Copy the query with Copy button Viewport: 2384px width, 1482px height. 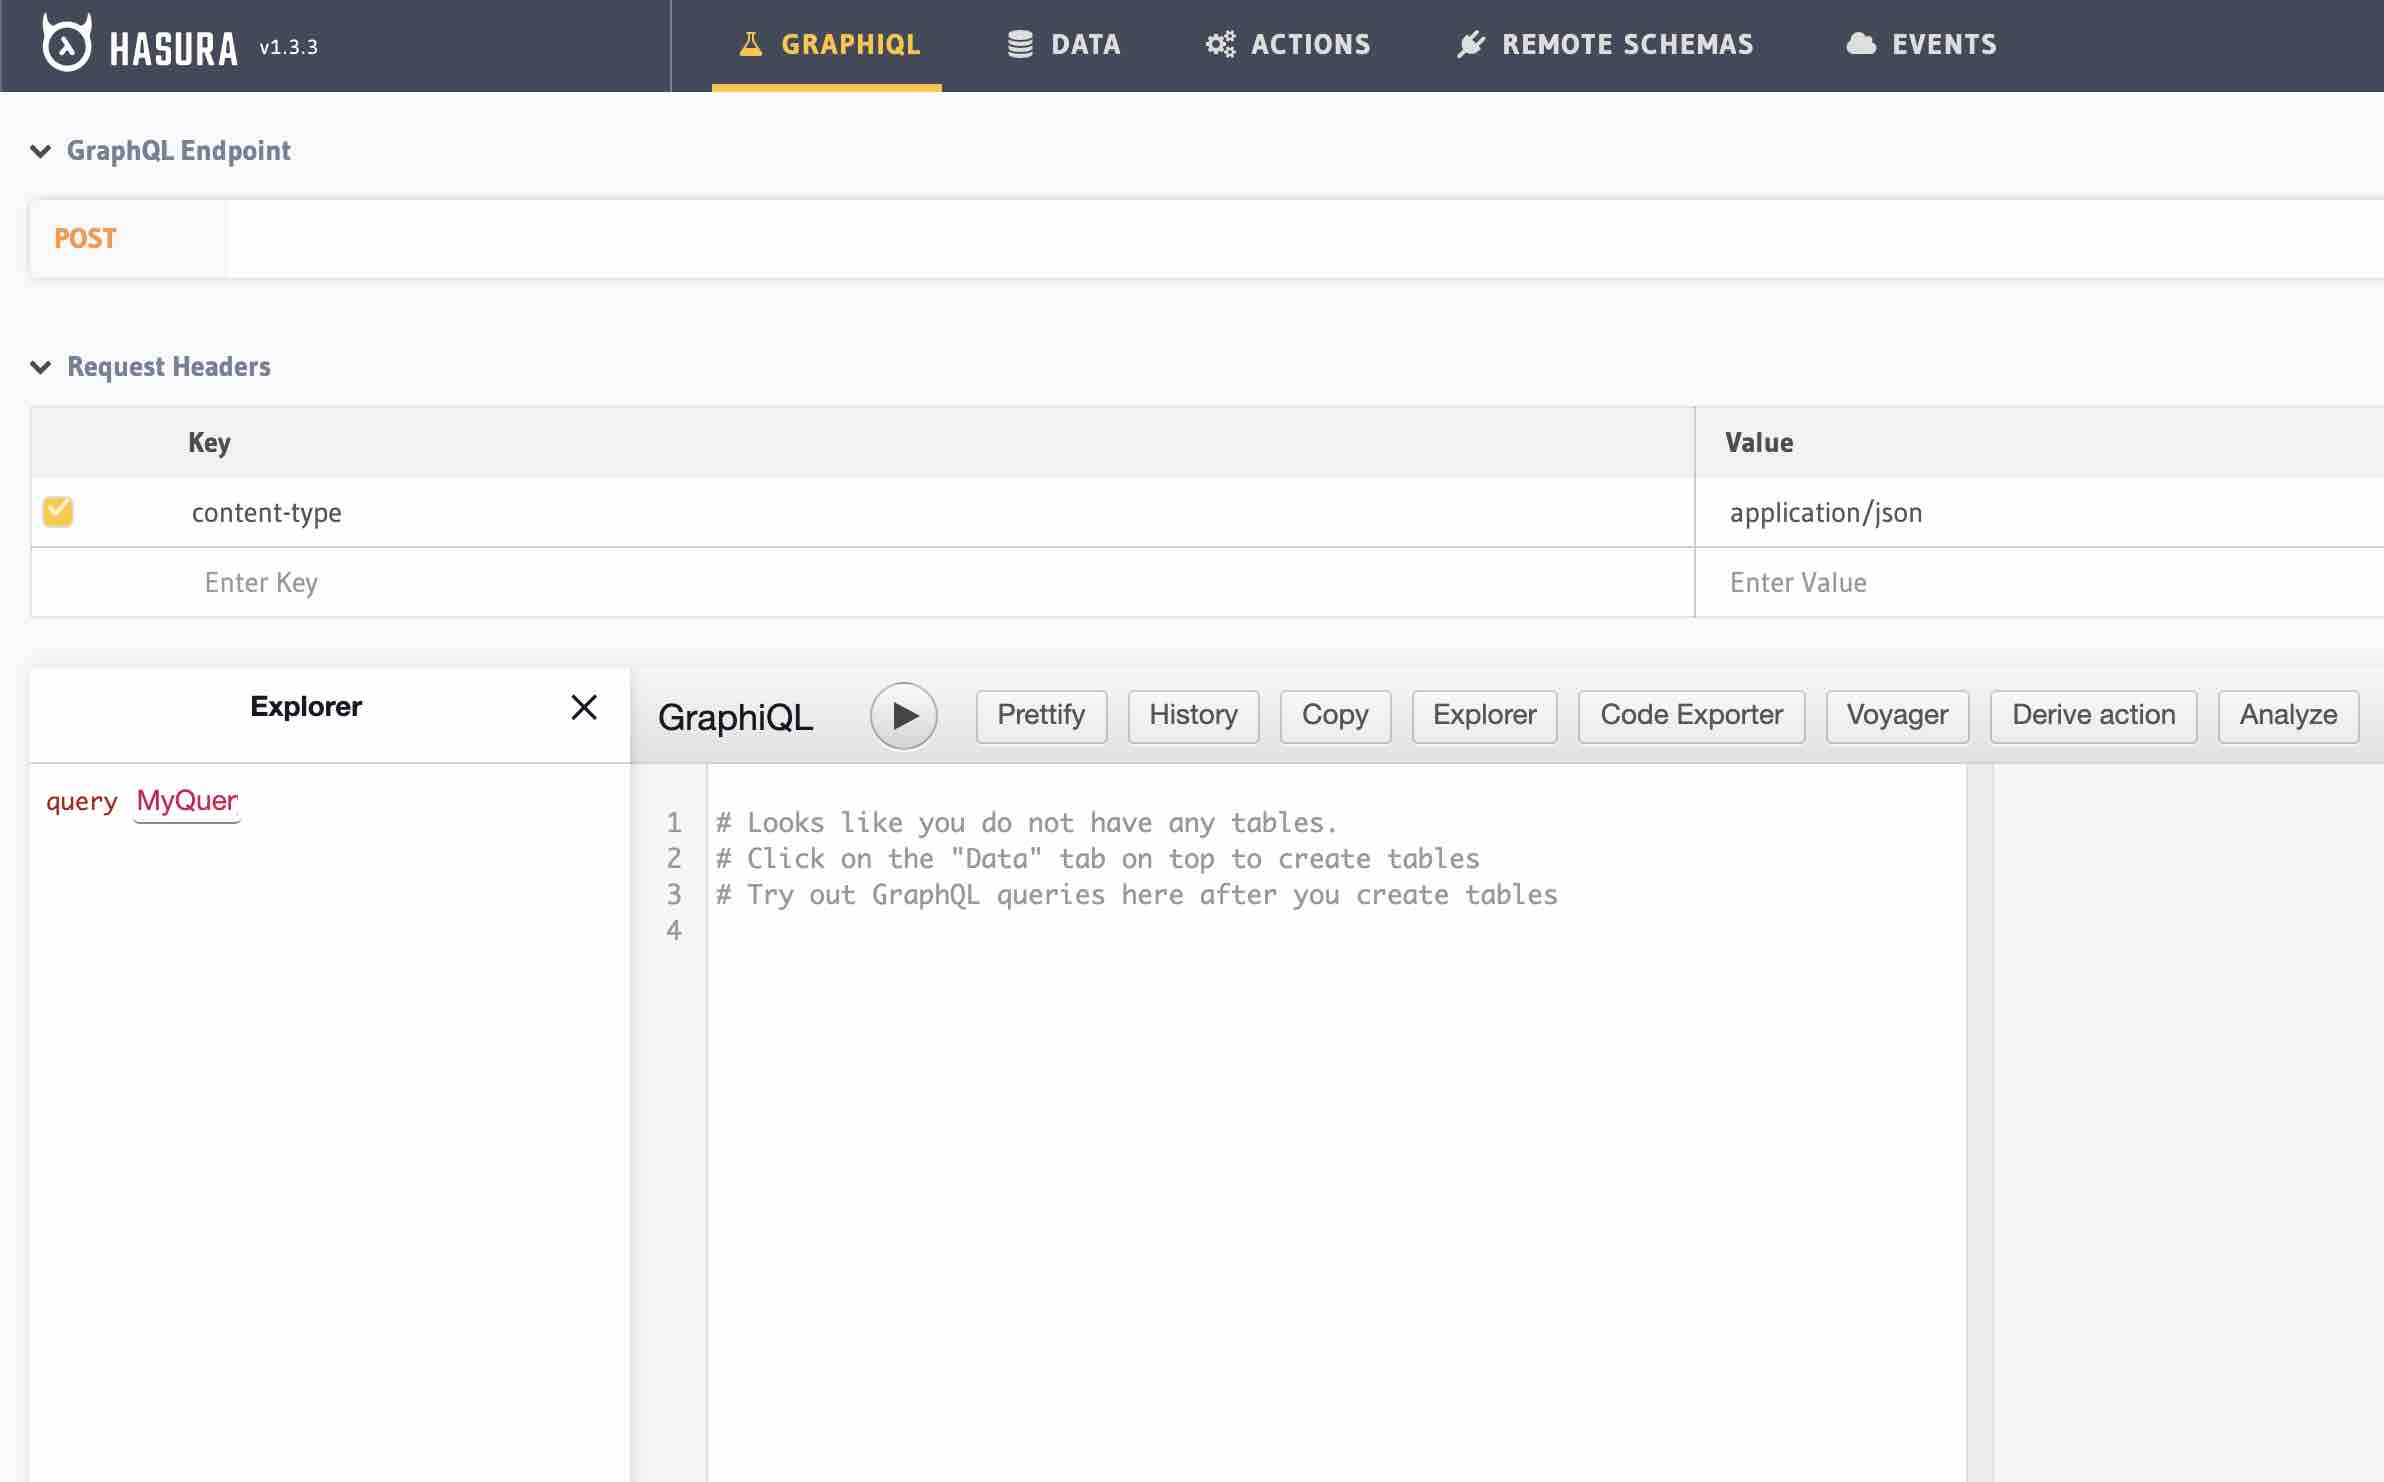(x=1335, y=716)
